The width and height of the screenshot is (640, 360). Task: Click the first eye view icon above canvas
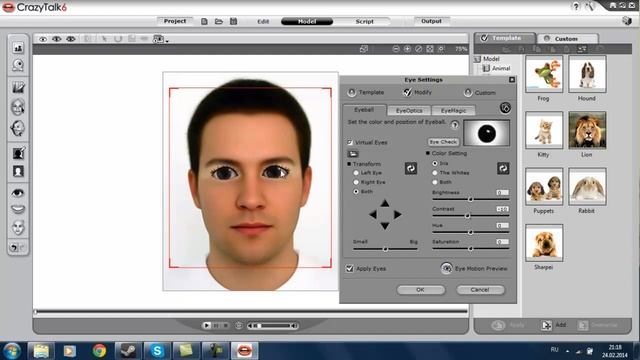point(43,39)
